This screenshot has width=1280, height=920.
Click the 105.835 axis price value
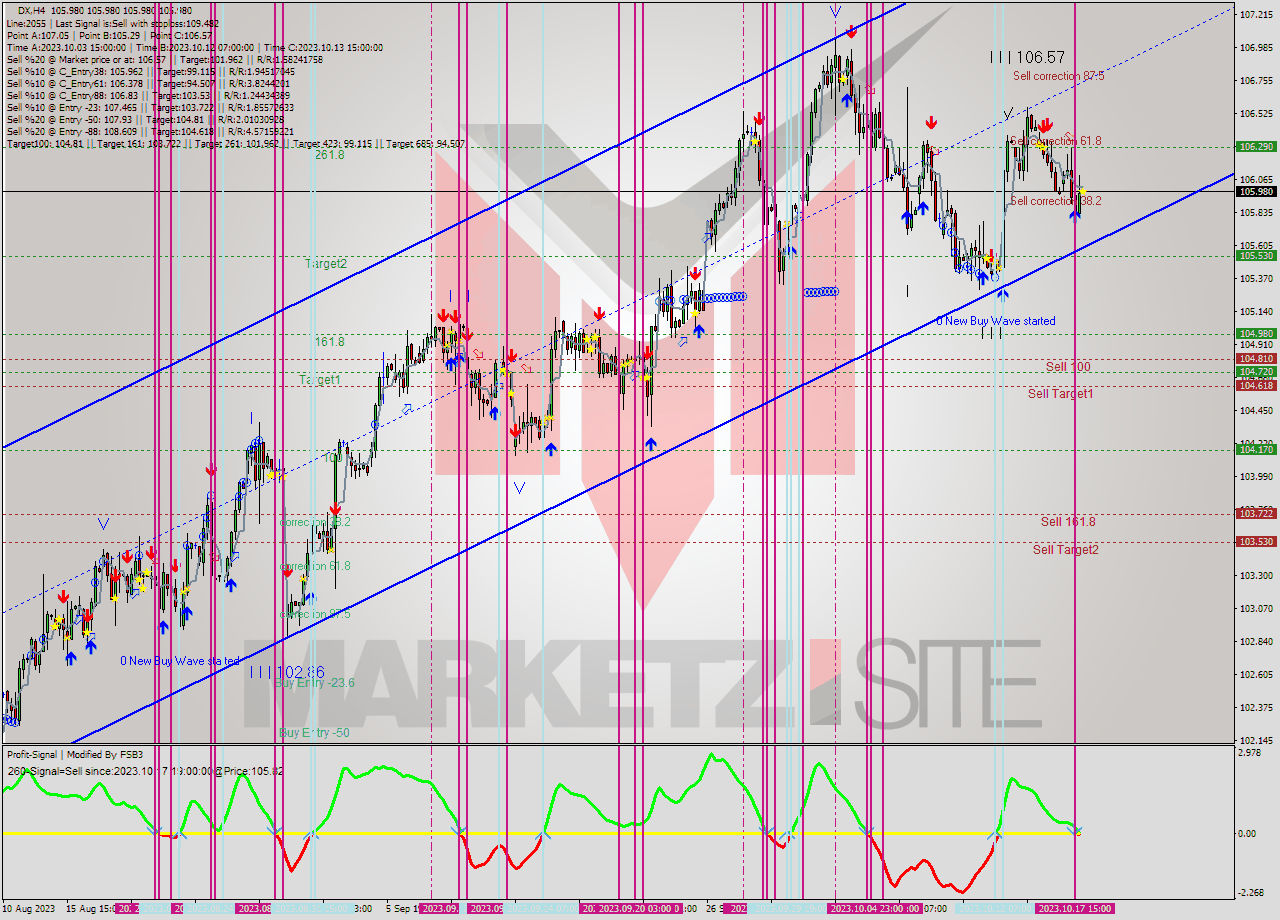click(x=1254, y=213)
